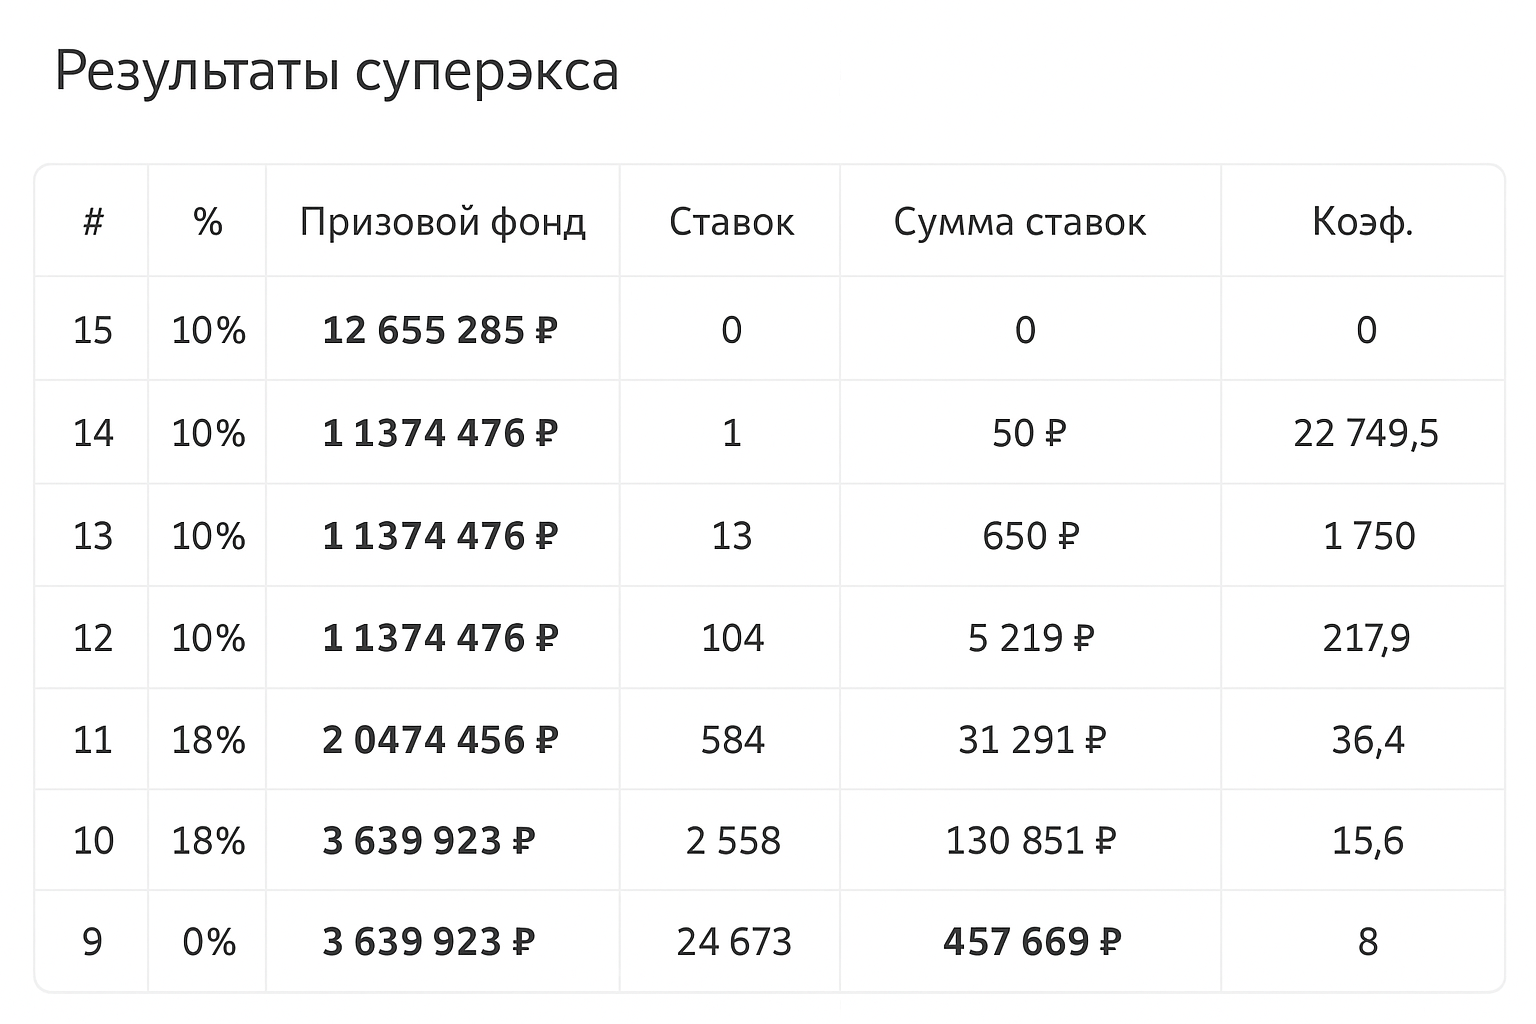Select the 0% percentage cell
Screen dimensions: 1536x1024
pos(208,942)
